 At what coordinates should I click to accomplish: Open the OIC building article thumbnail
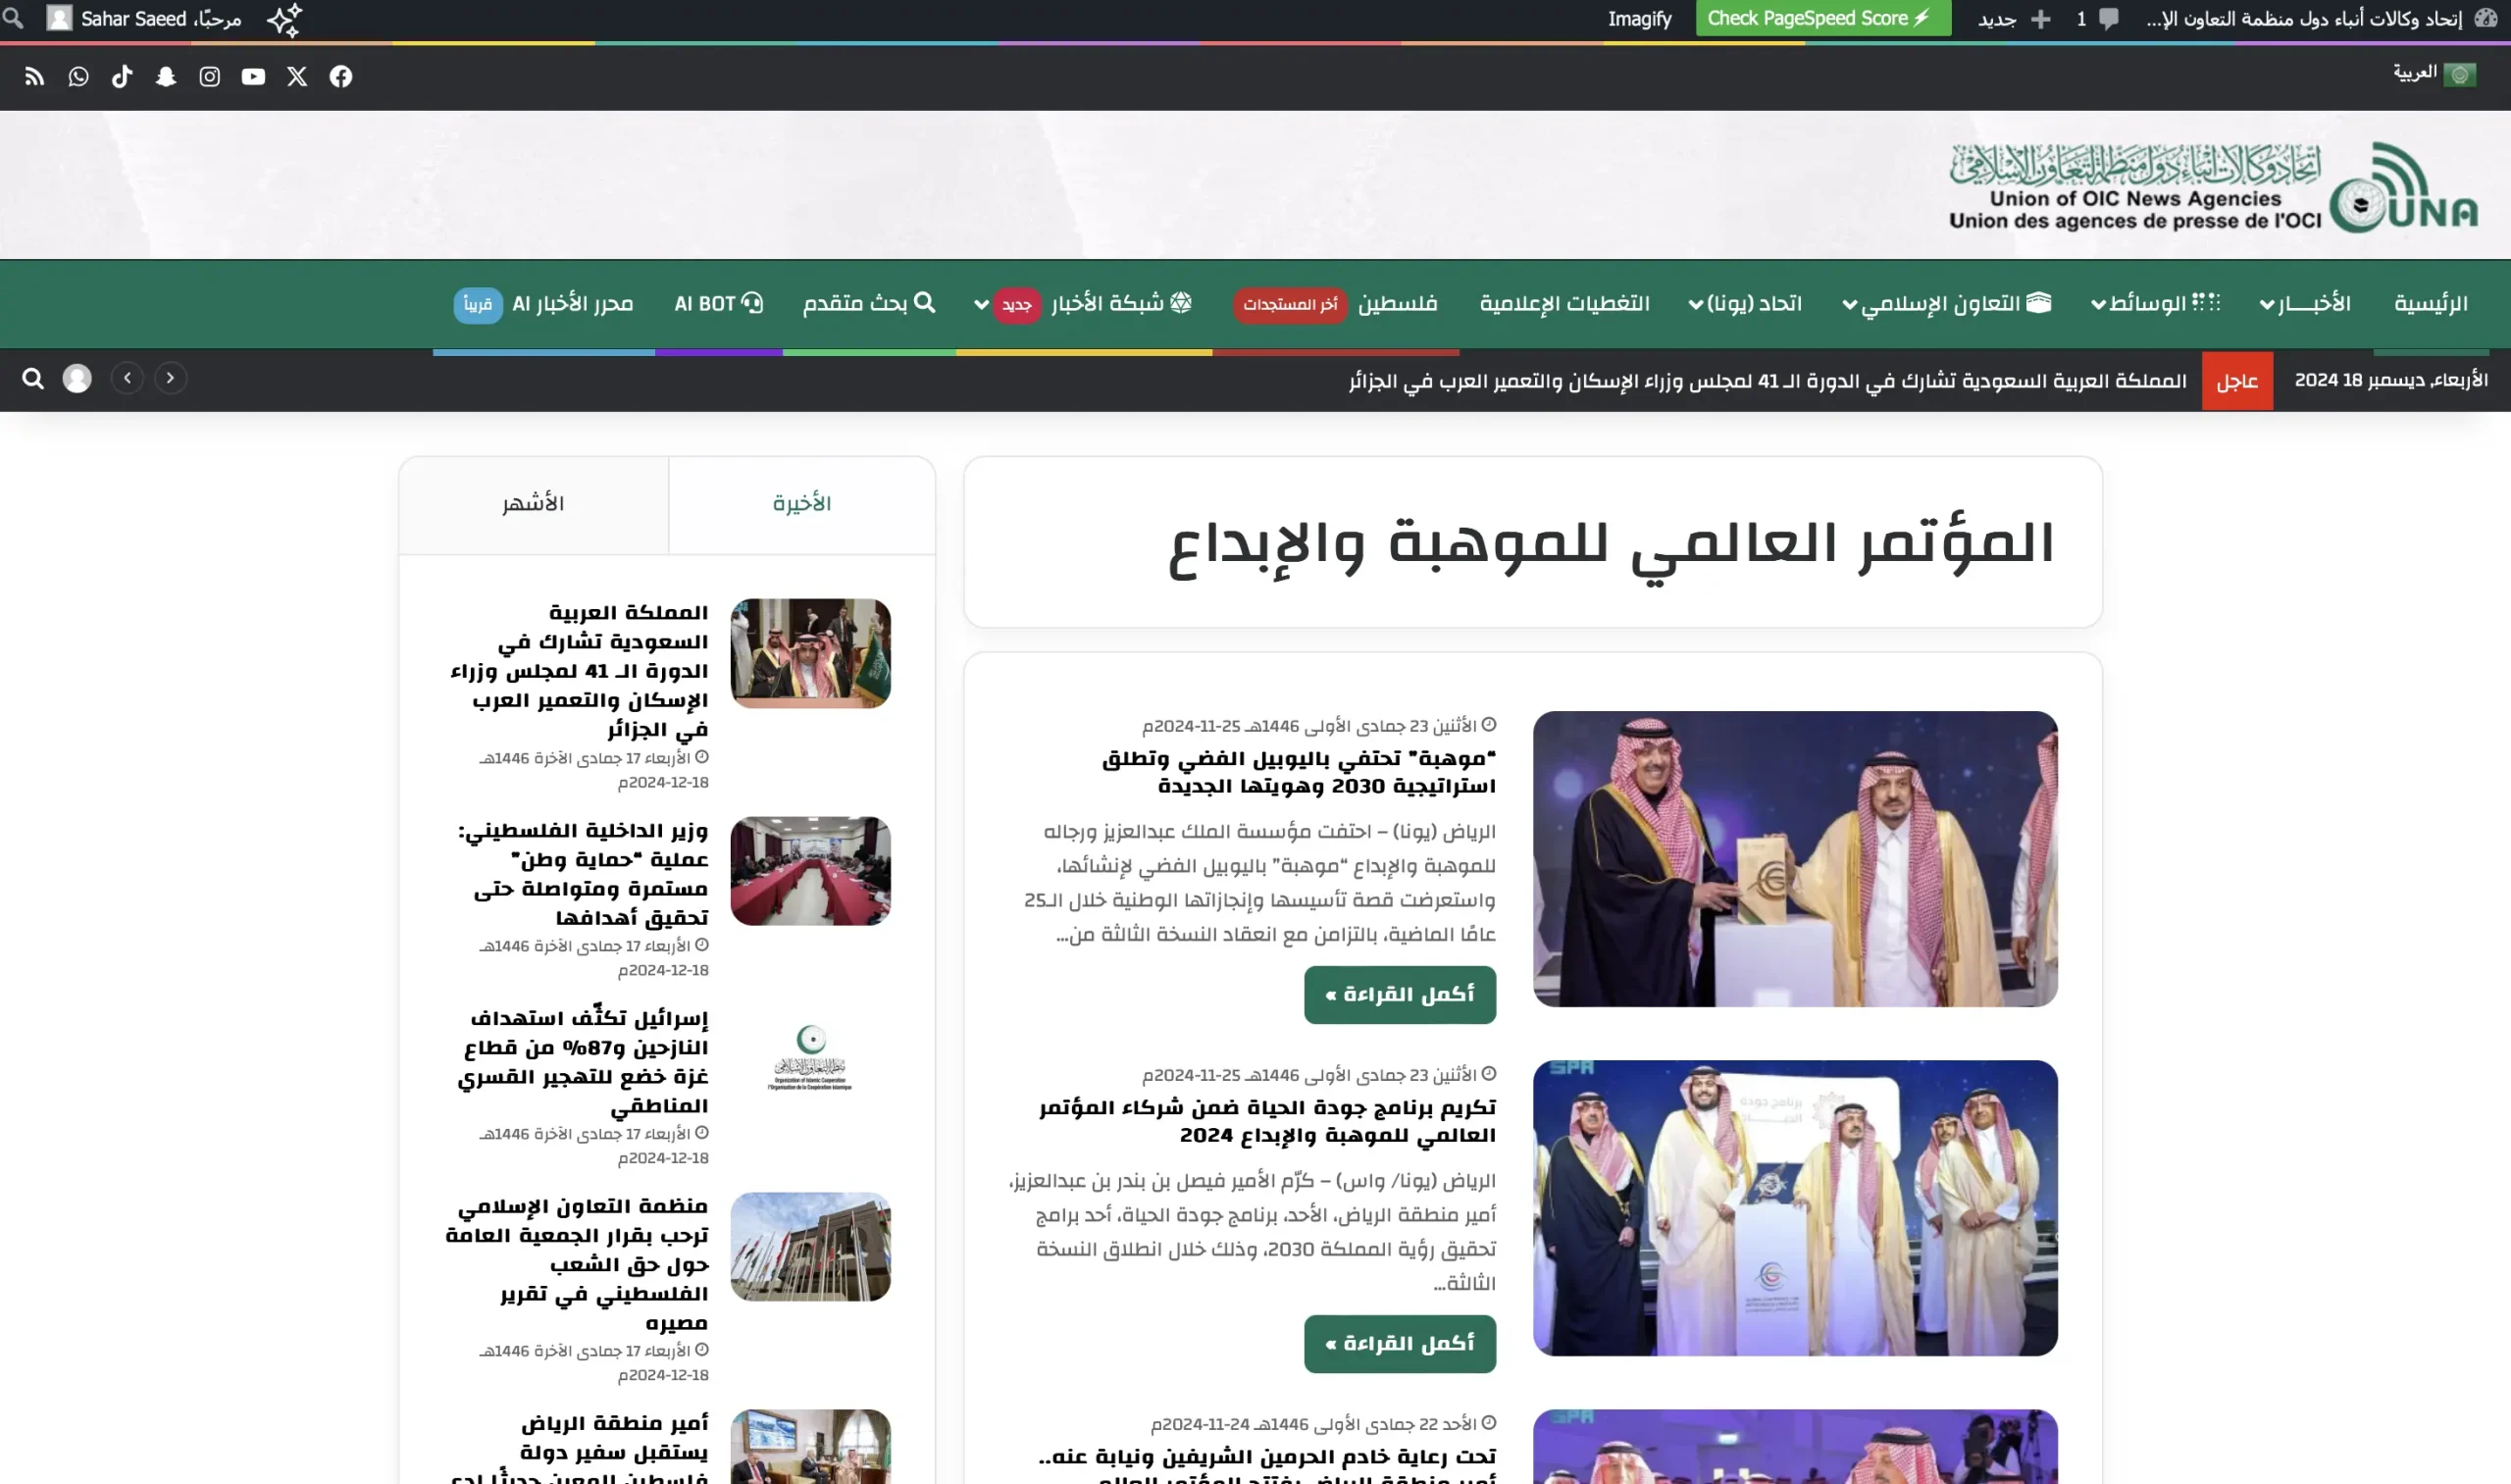click(810, 1247)
